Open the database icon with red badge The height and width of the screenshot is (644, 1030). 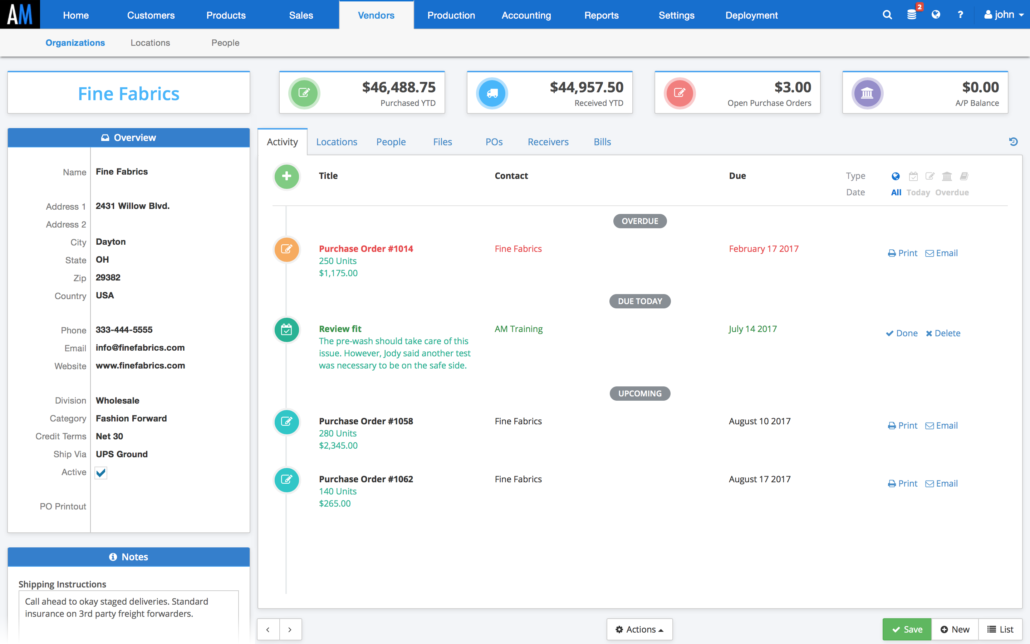tap(911, 15)
